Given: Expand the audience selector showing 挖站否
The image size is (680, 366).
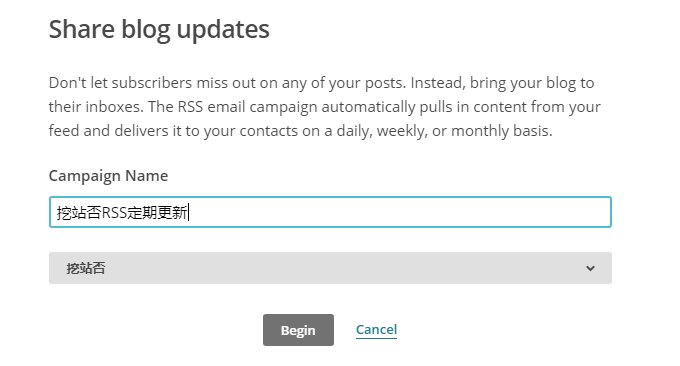Looking at the screenshot, I should point(330,268).
